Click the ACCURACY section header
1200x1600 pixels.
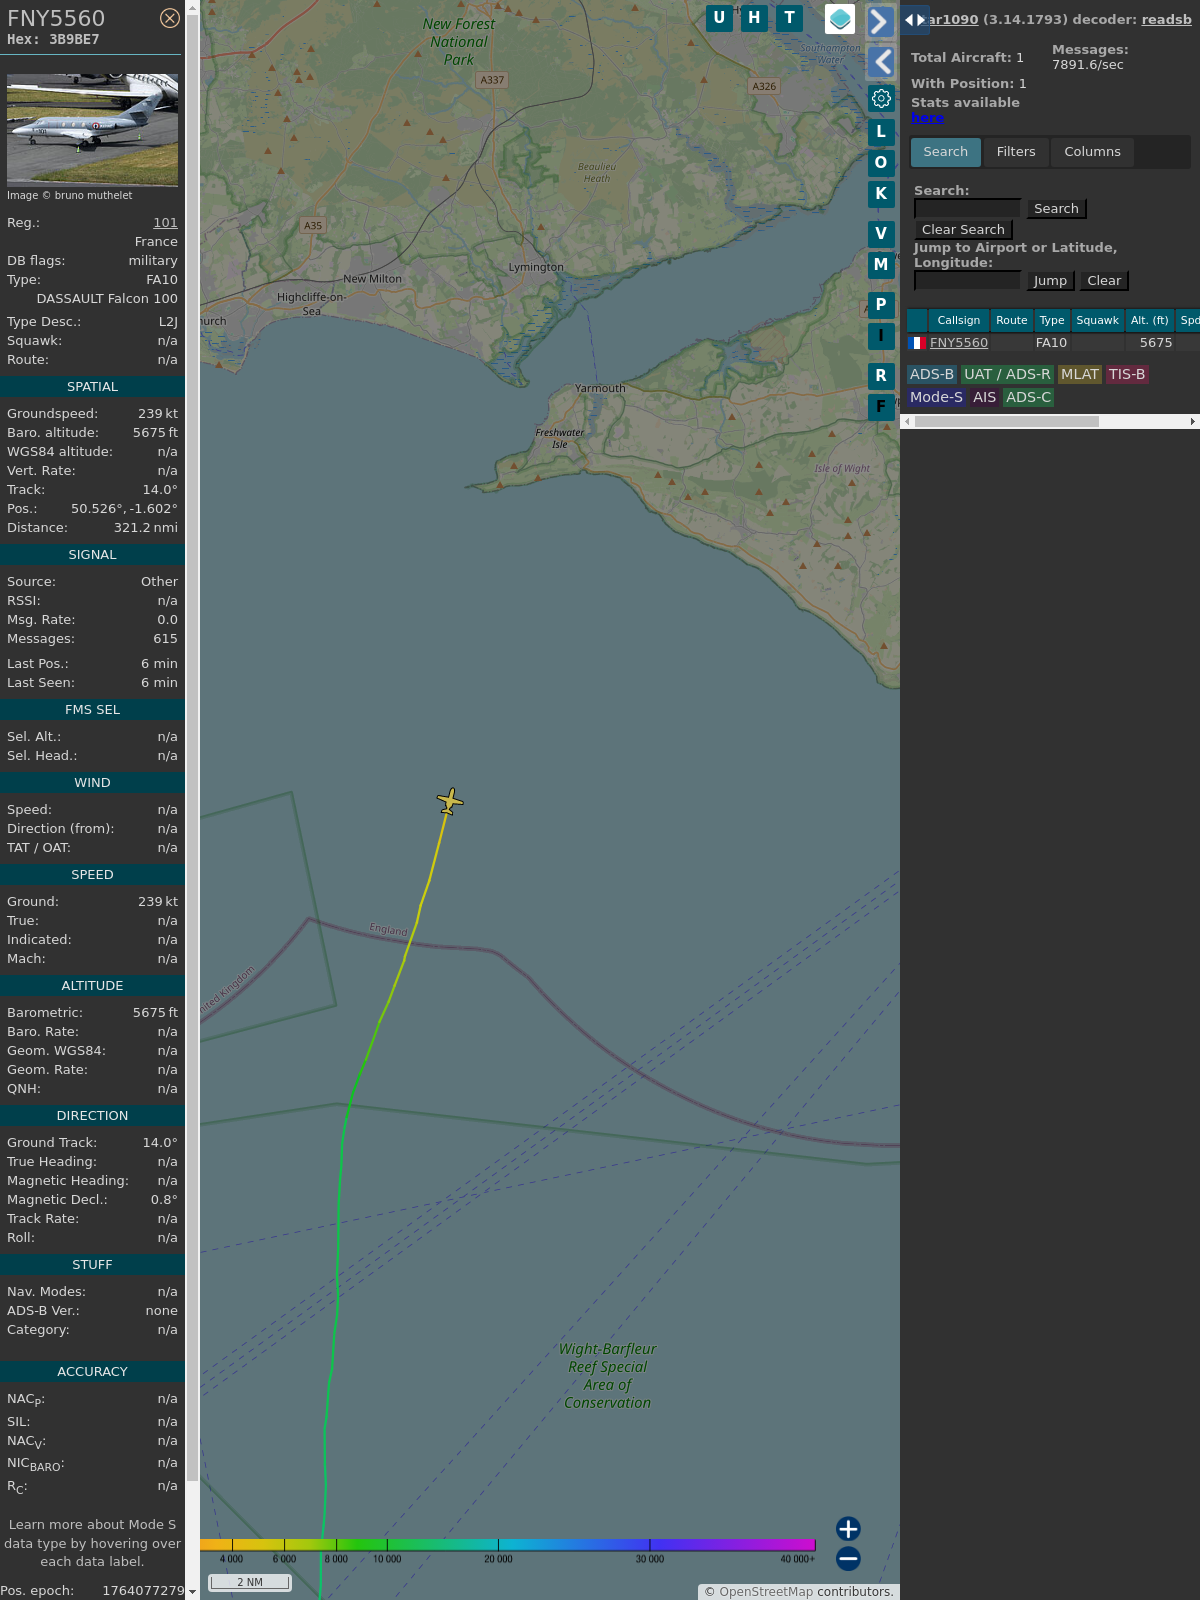click(x=92, y=1372)
